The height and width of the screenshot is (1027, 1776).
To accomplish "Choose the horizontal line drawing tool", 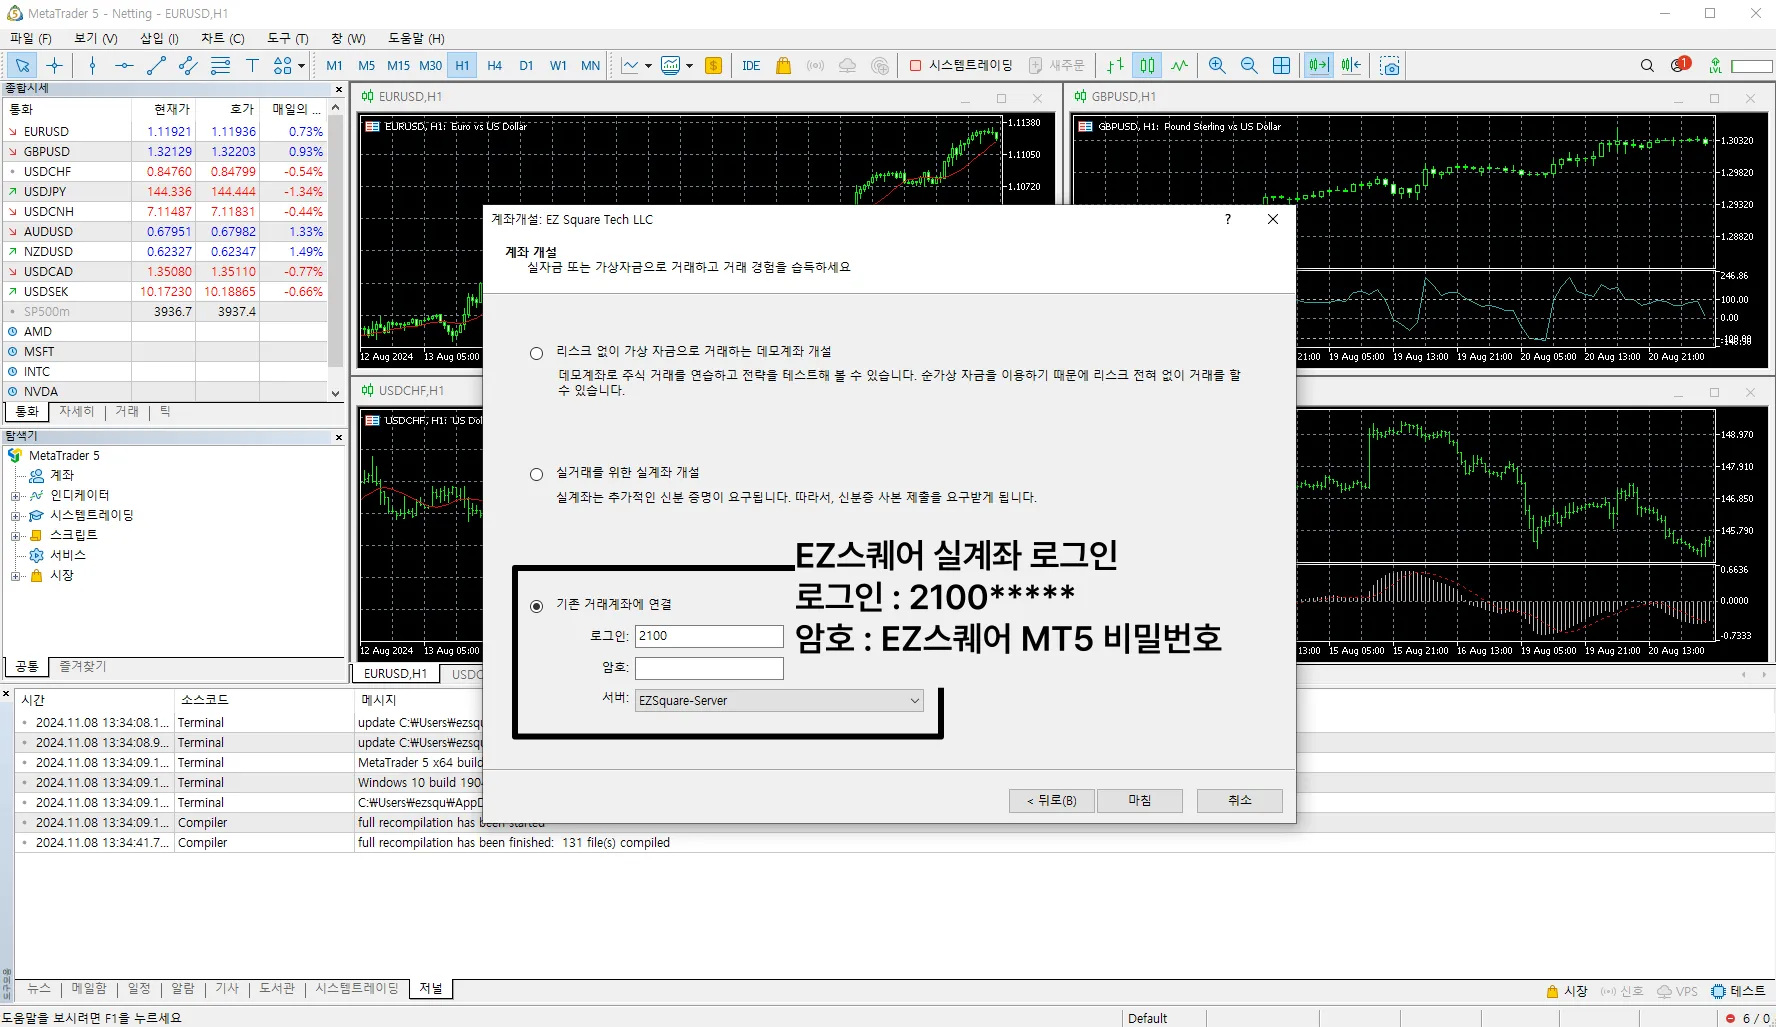I will coord(124,66).
